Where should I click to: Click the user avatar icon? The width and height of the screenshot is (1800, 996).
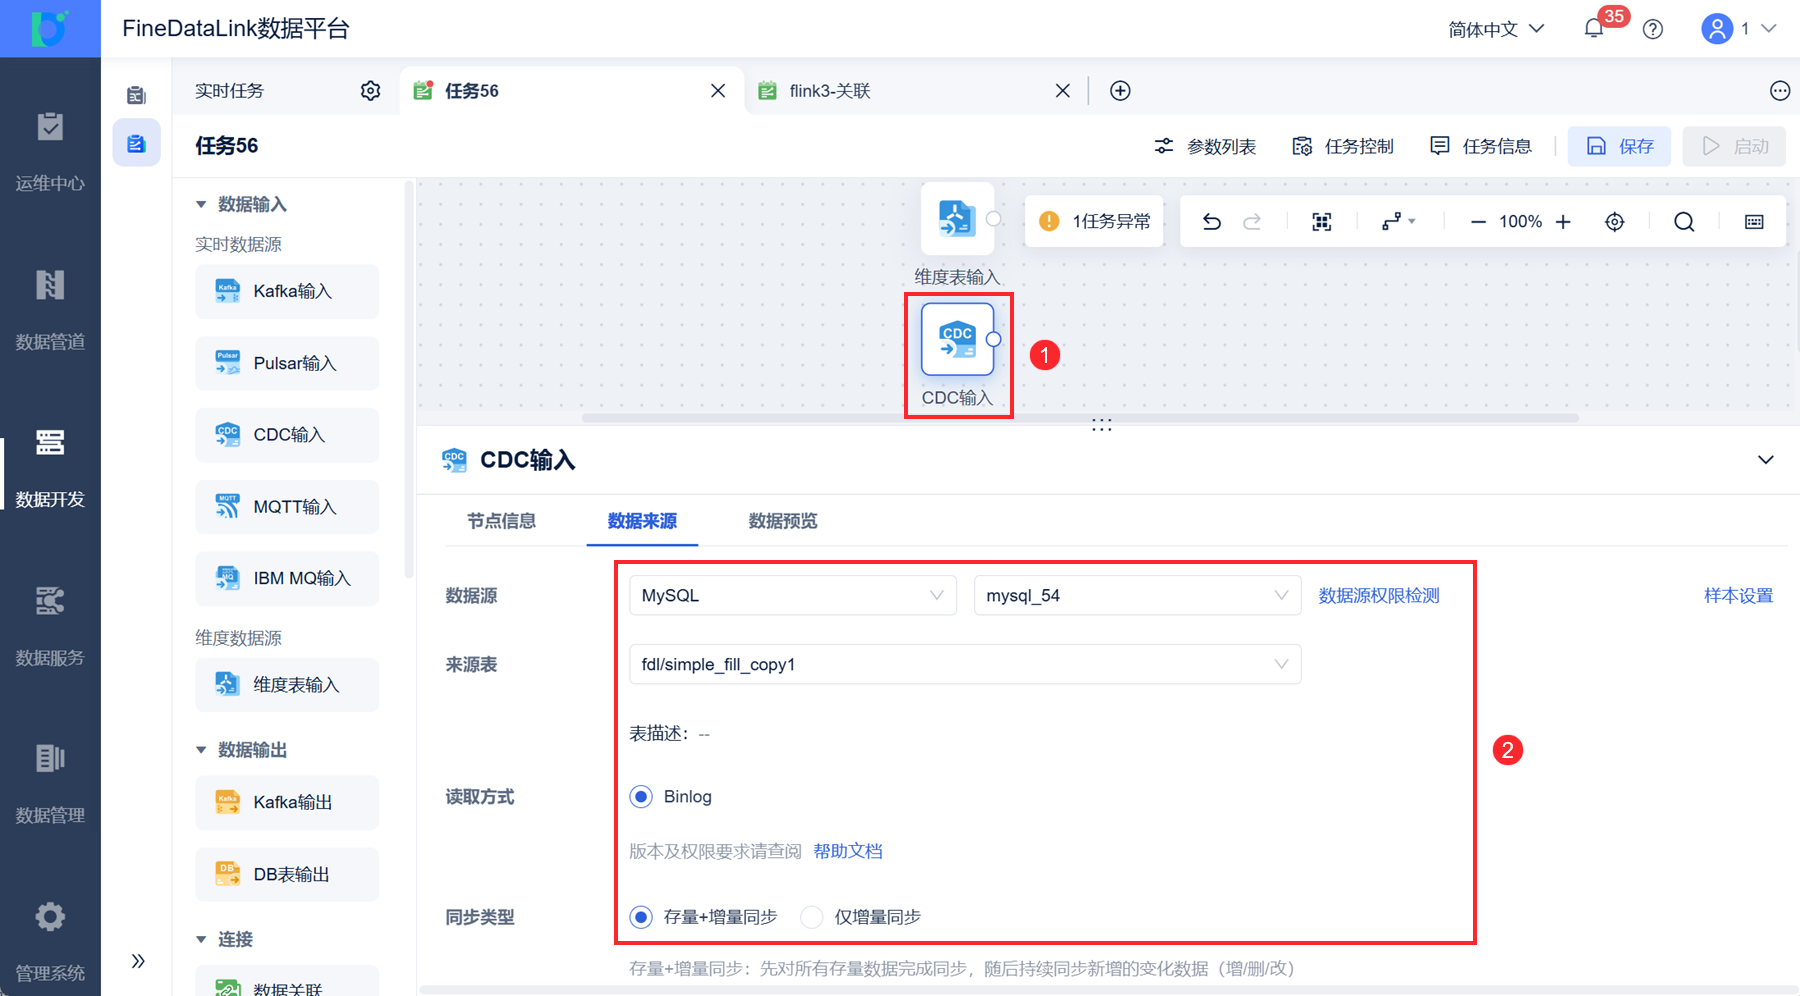(x=1717, y=29)
